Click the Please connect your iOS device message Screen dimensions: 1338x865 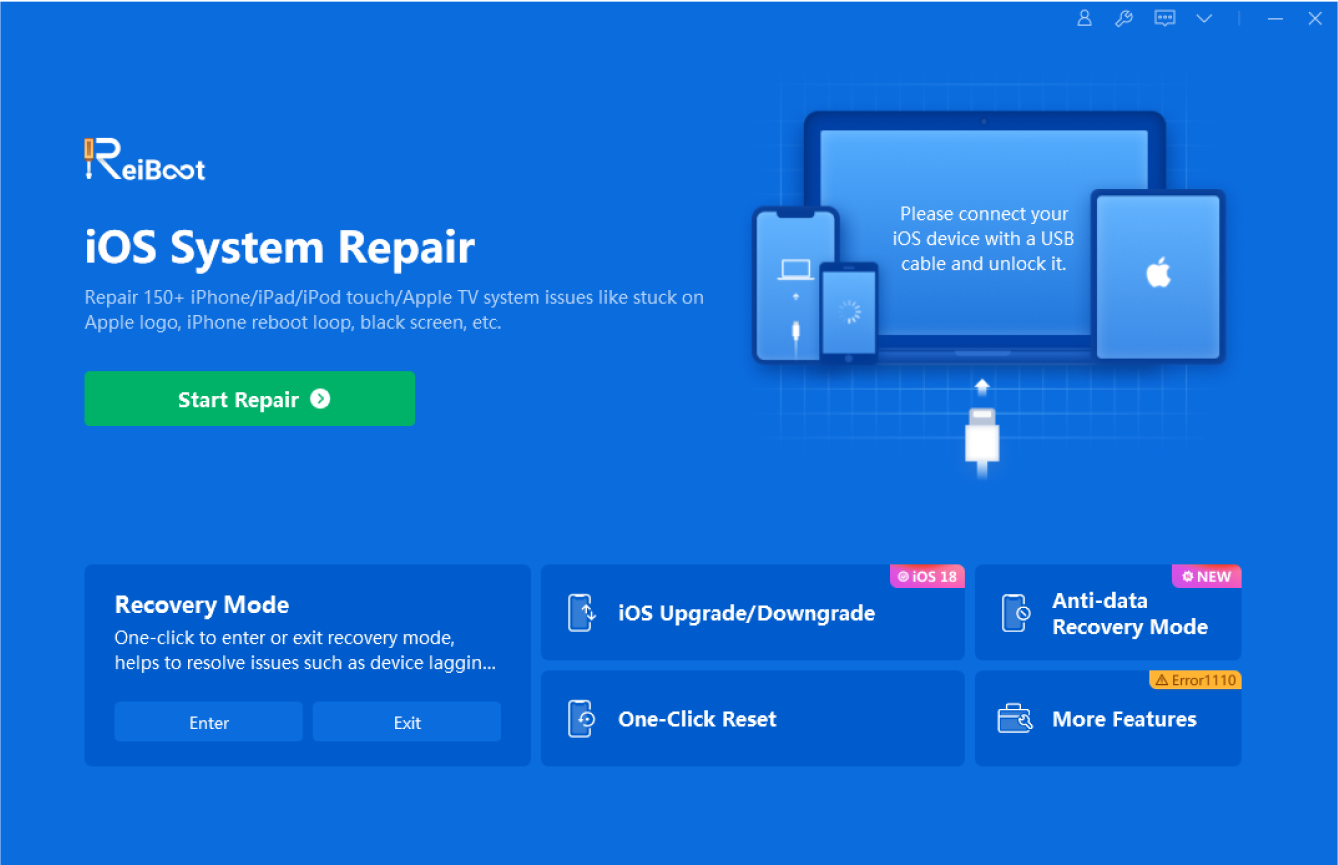(983, 239)
